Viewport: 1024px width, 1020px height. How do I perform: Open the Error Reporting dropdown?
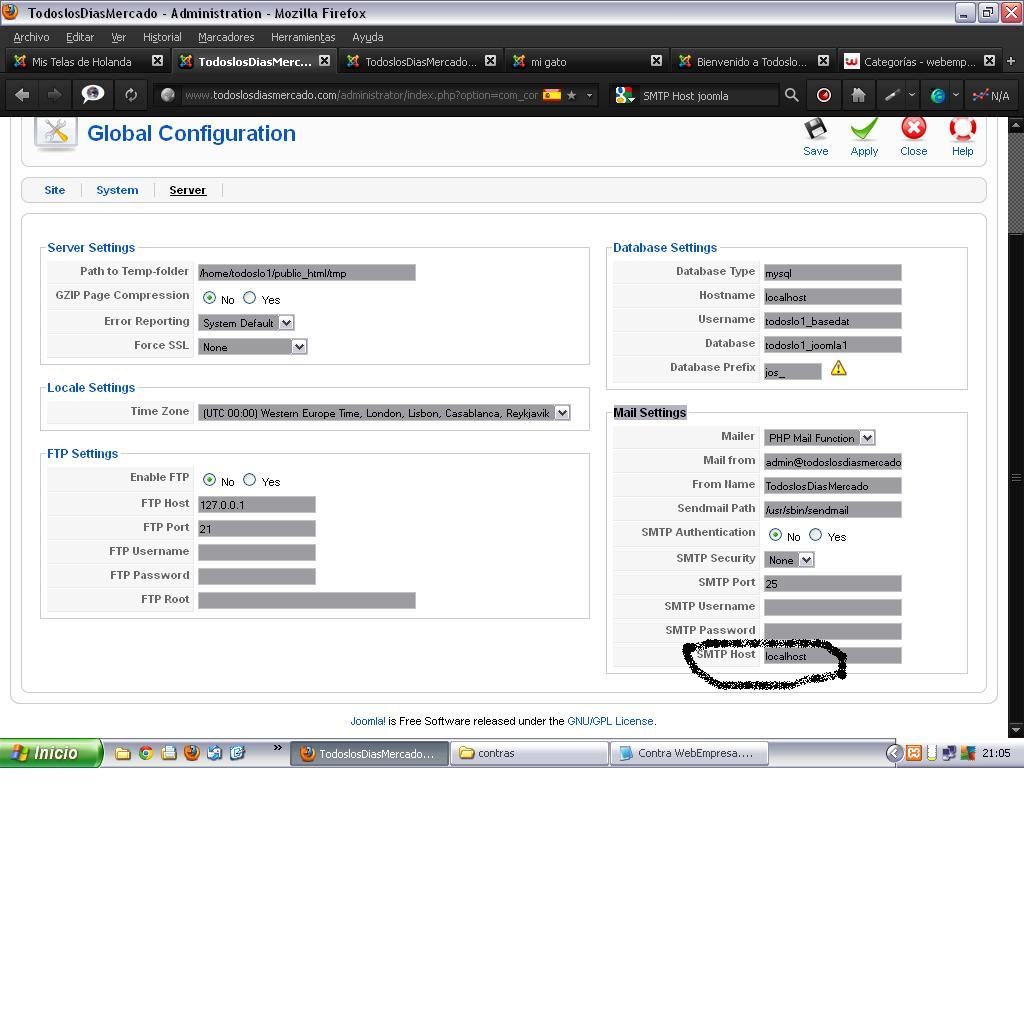(x=246, y=323)
